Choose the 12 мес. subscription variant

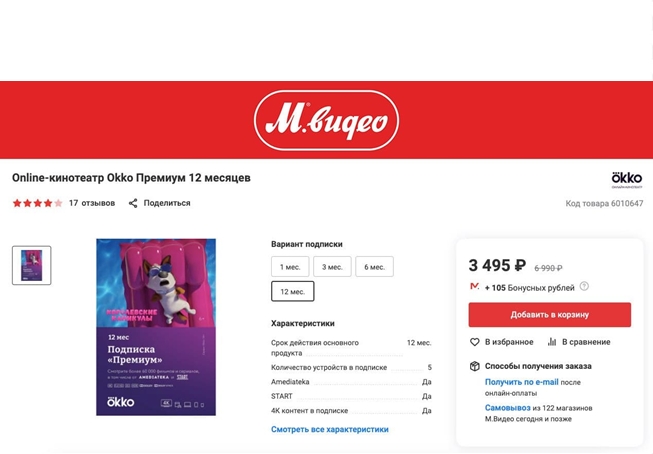[x=293, y=291]
